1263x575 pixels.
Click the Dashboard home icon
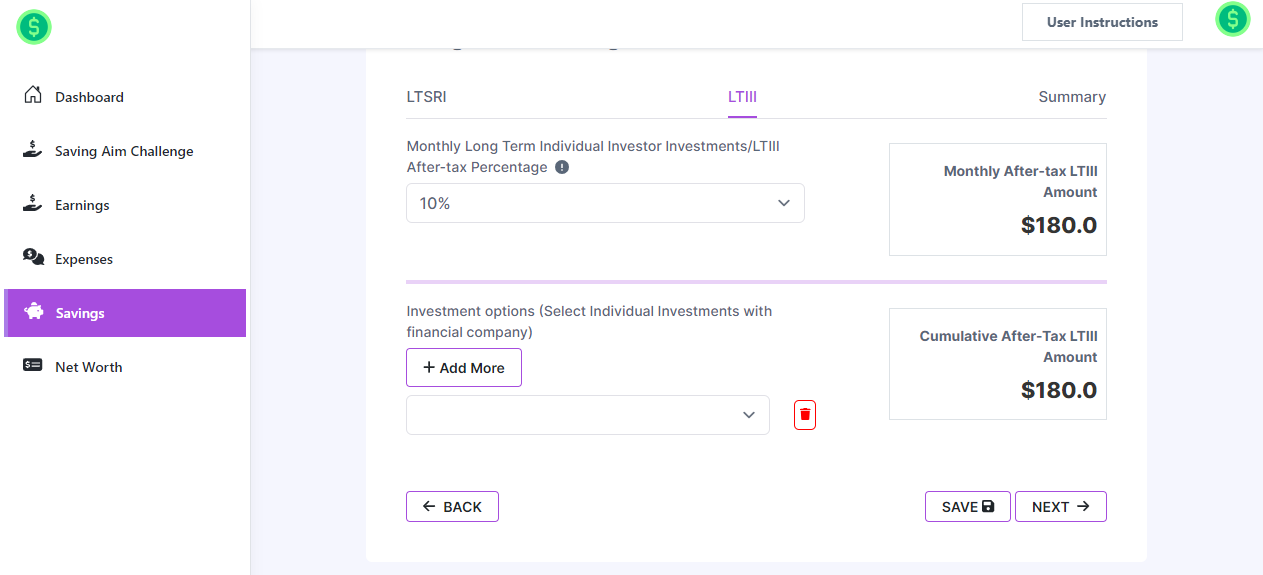coord(33,96)
